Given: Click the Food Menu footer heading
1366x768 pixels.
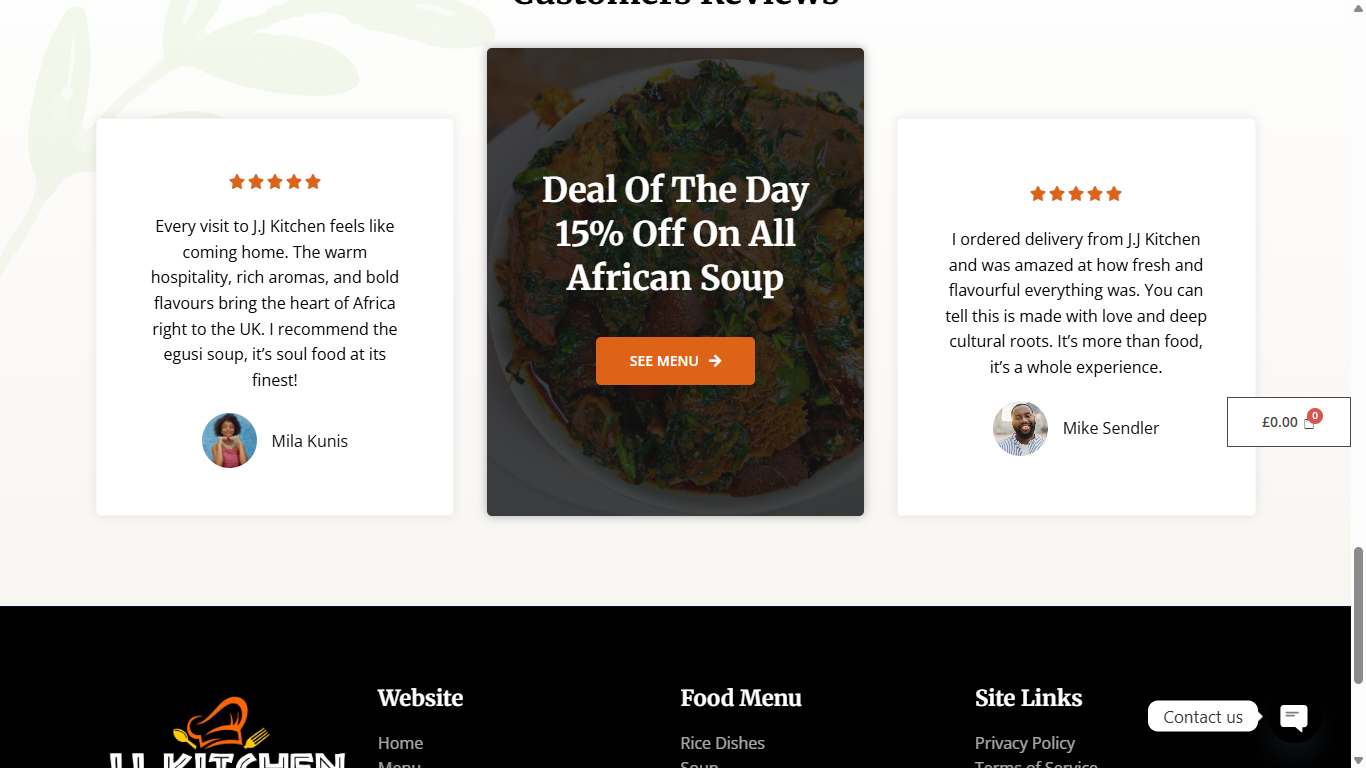Looking at the screenshot, I should point(741,698).
